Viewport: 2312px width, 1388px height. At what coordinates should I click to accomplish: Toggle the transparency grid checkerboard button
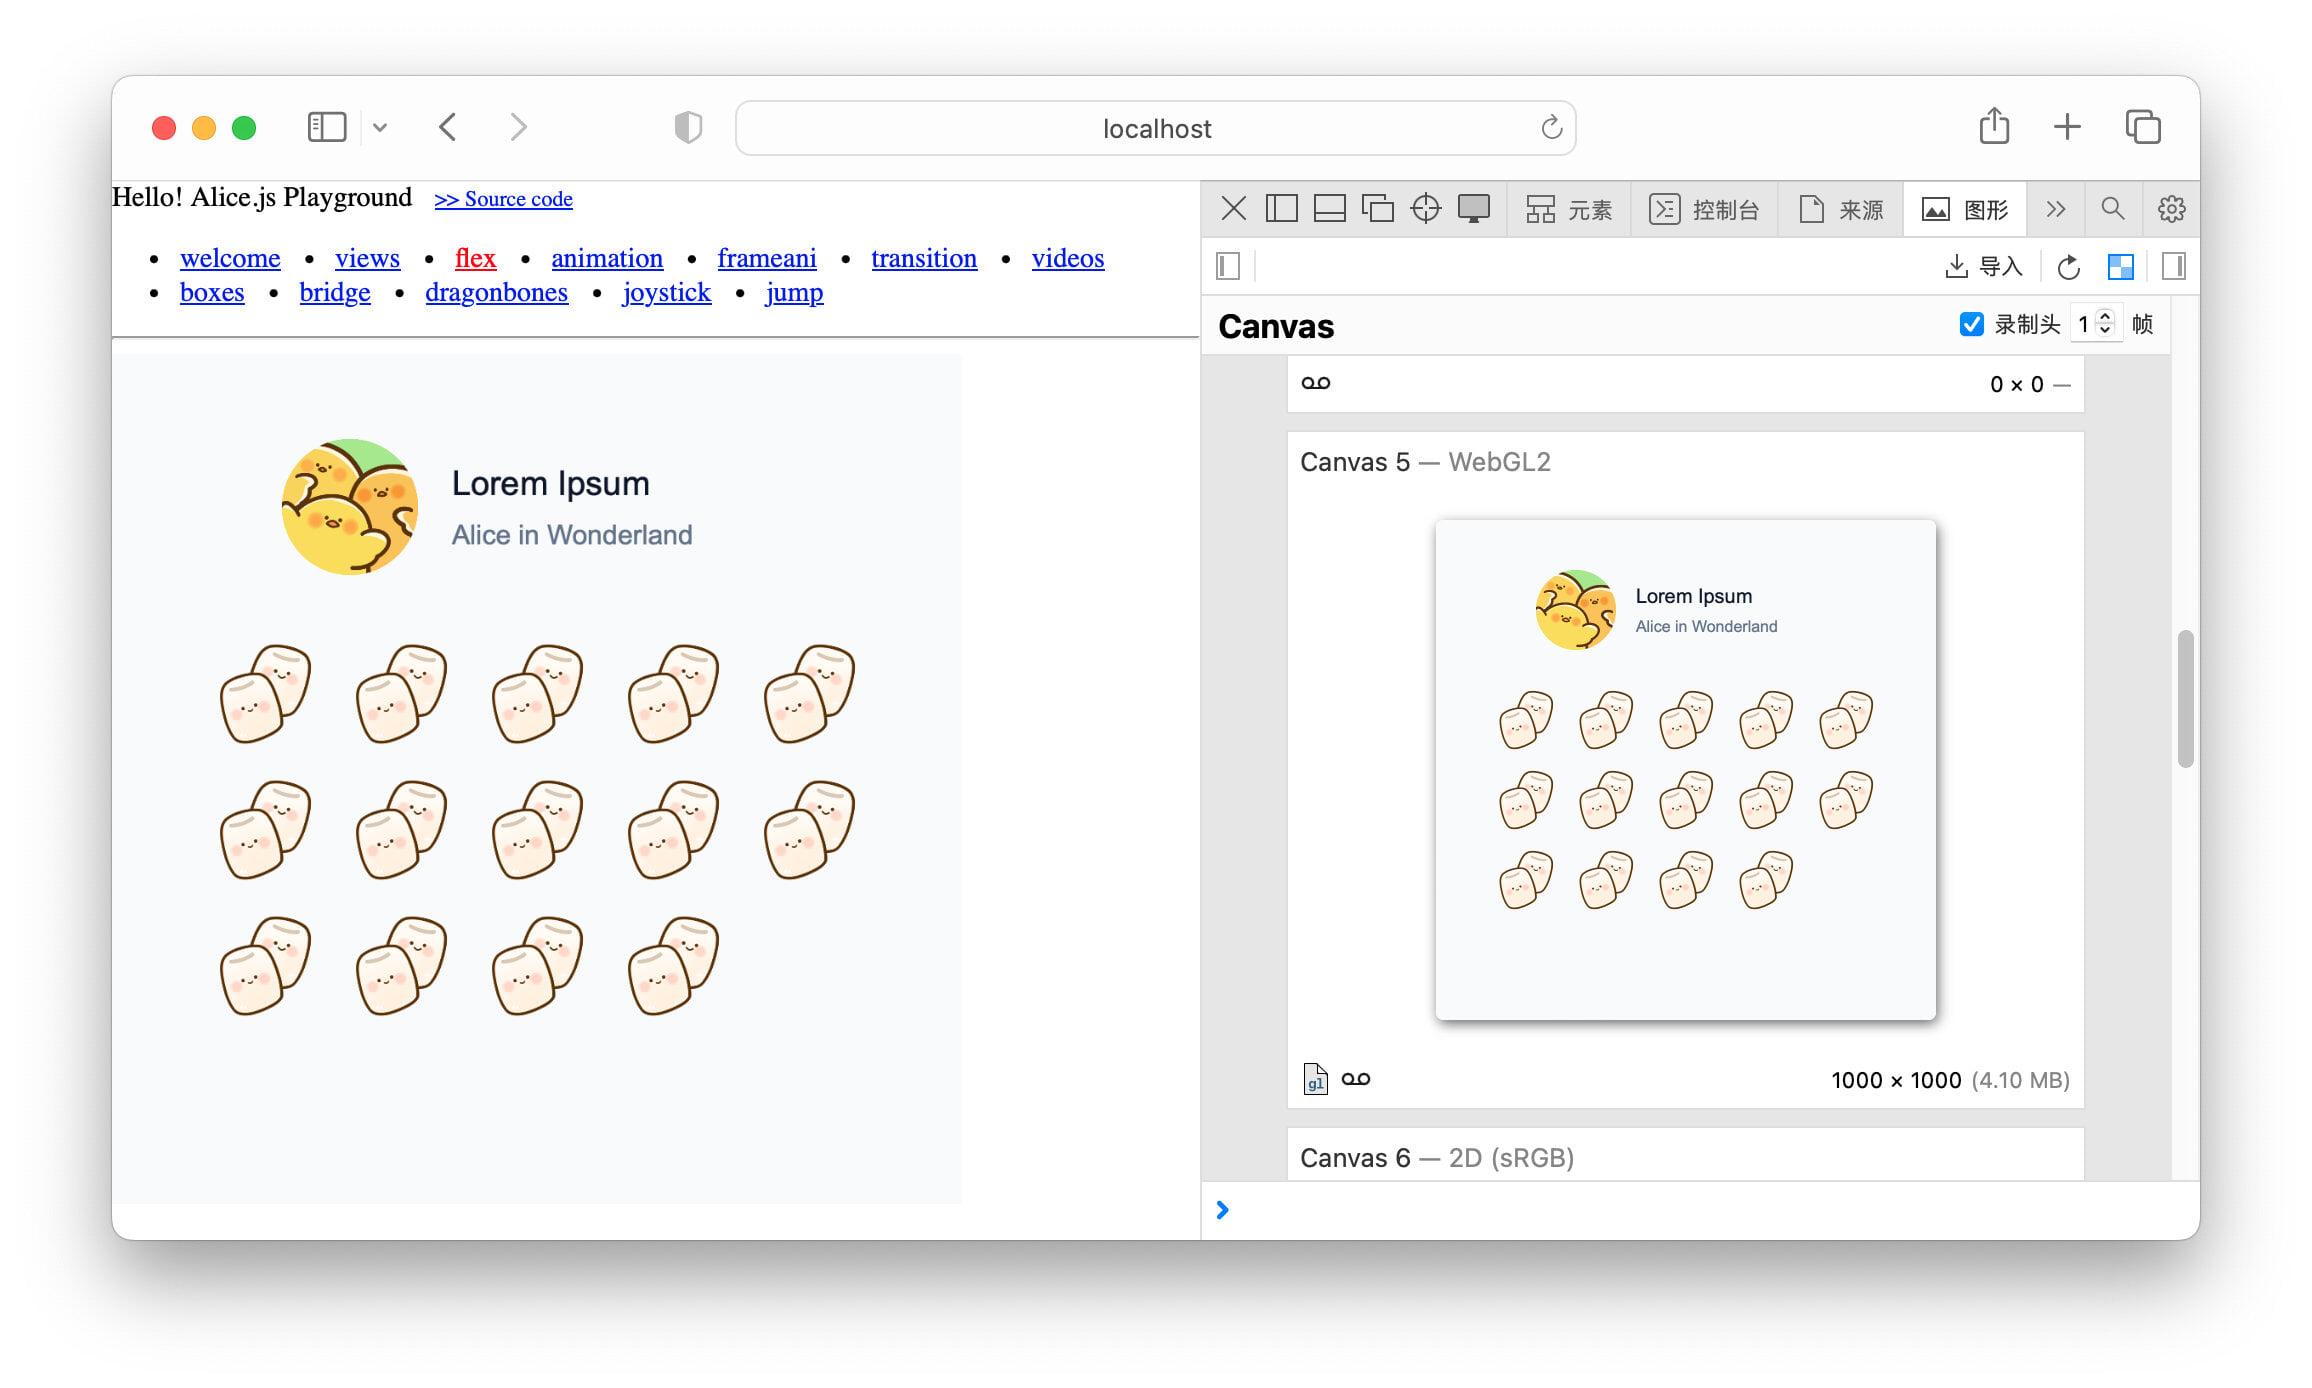tap(2120, 267)
